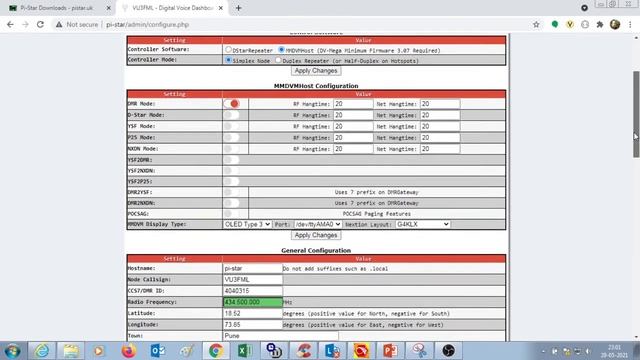Edit the DMR Mode Net Hangtime field
This screenshot has width=640, height=360.
tap(440, 104)
